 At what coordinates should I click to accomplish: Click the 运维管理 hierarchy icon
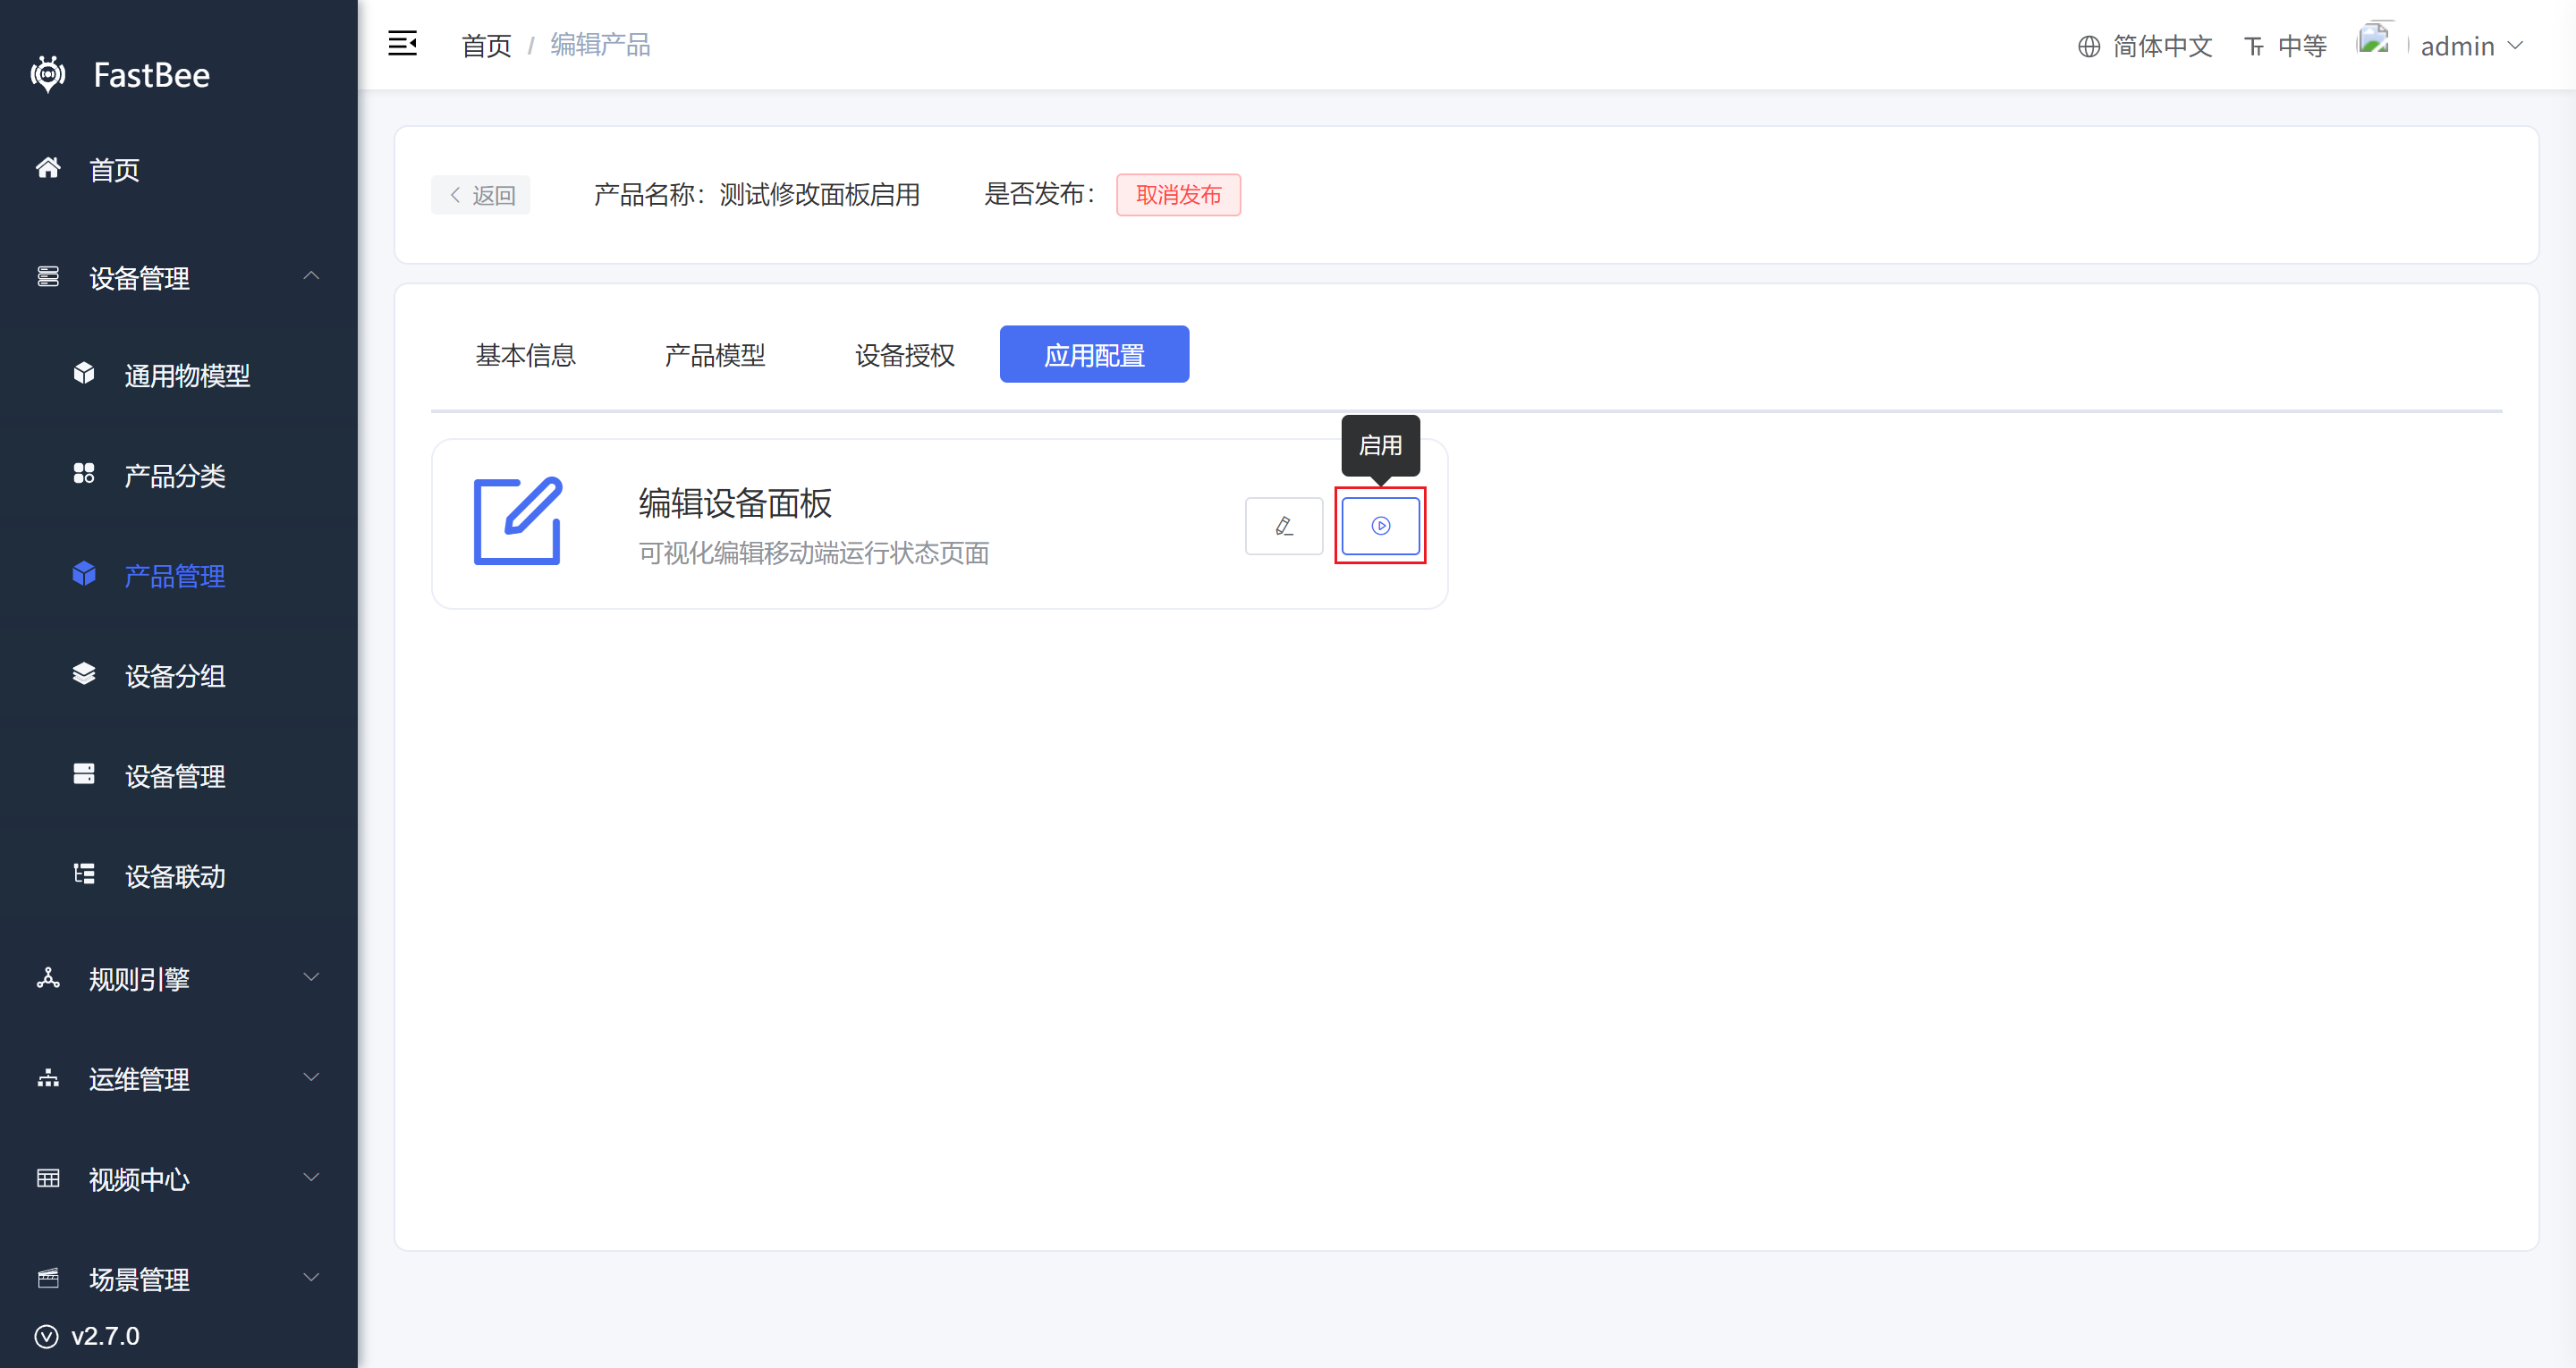(x=48, y=1078)
